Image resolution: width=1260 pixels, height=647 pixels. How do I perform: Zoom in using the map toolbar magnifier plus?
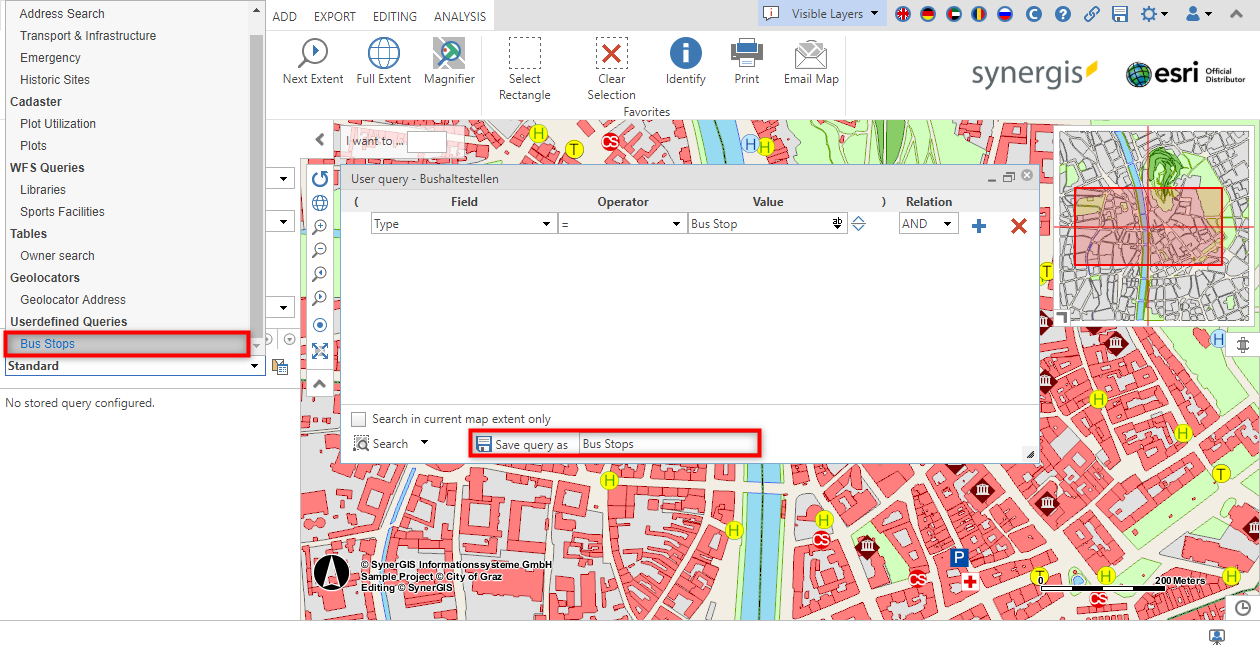tap(321, 225)
